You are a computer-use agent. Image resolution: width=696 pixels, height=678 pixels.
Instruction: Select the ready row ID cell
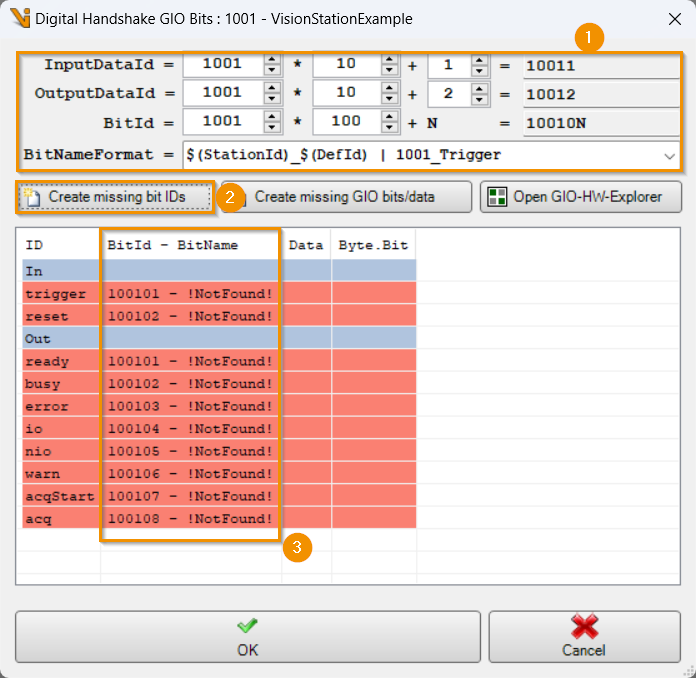tap(61, 361)
